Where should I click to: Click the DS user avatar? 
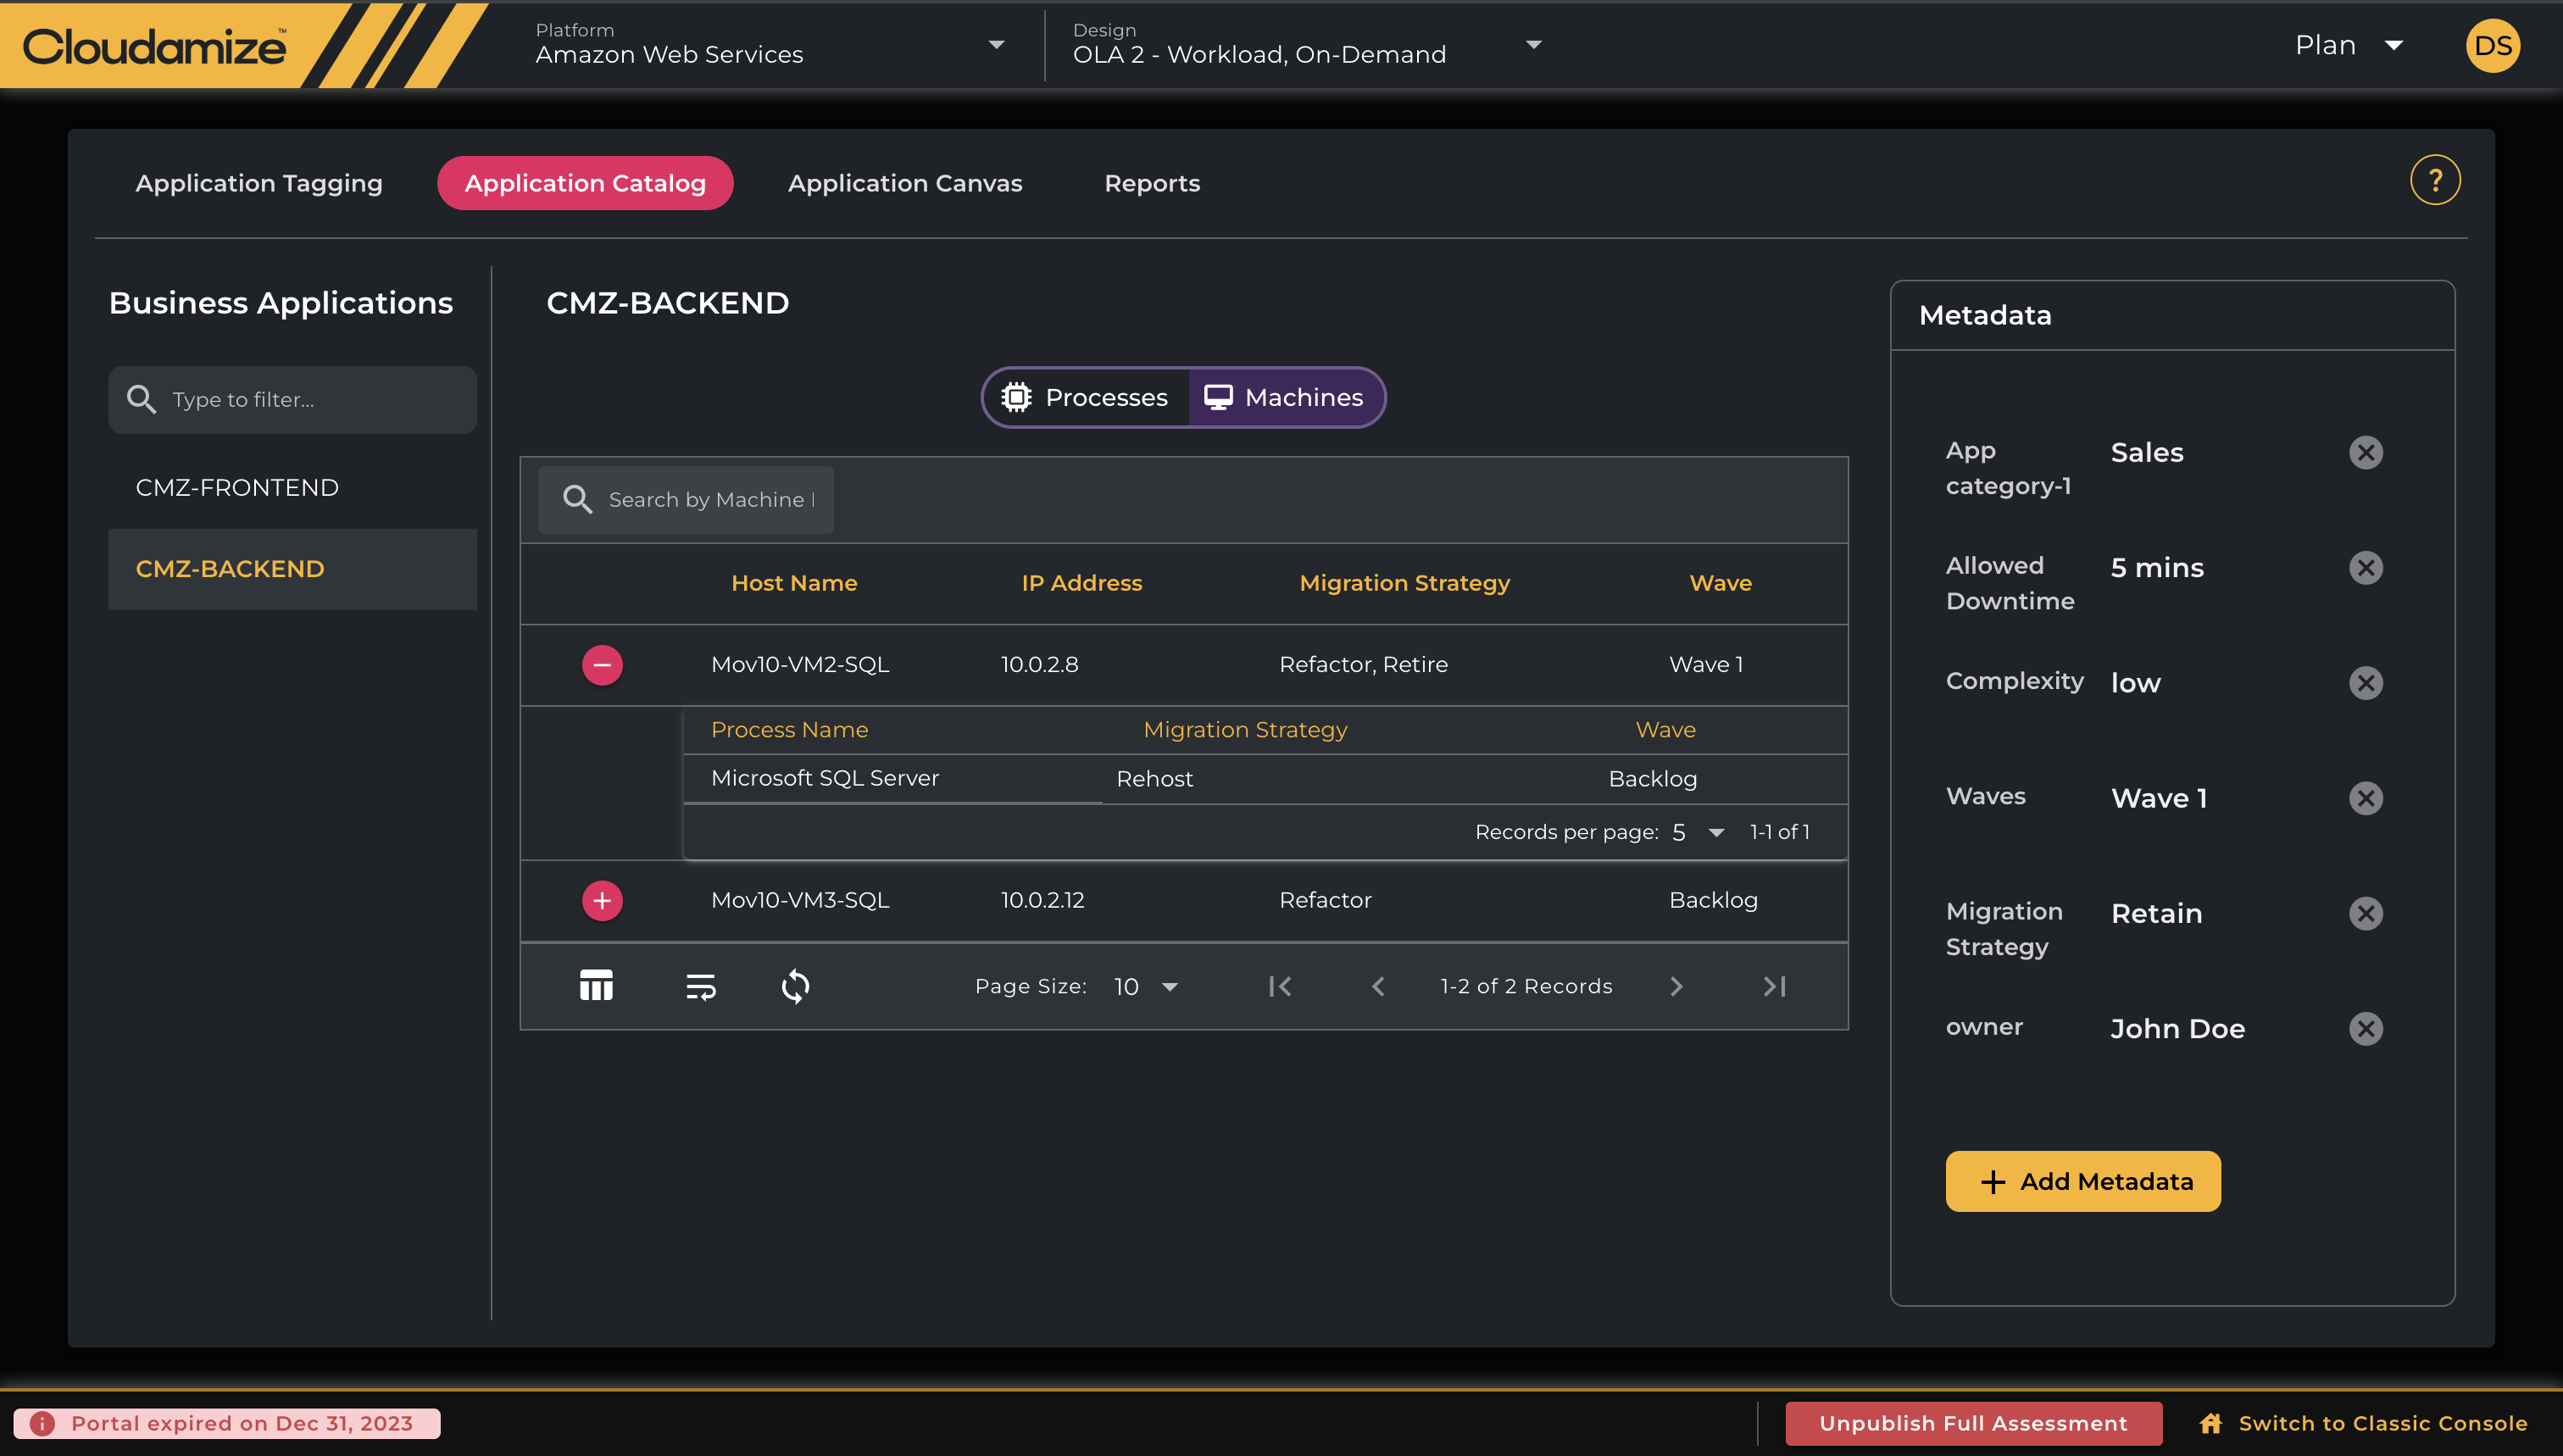2492,46
